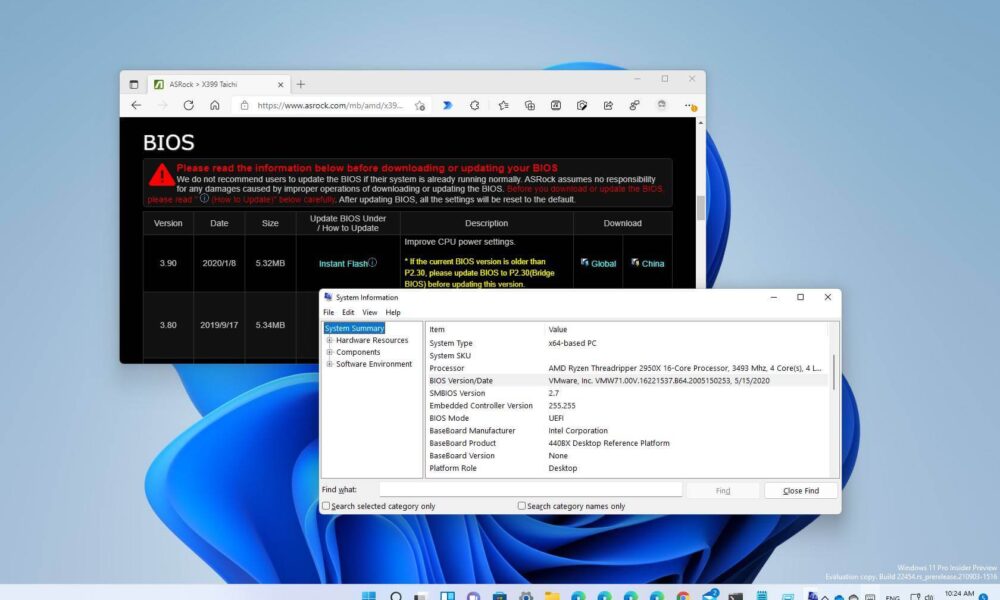View site lock info in address bar
Screen dimensions: 1000x600
coord(244,105)
